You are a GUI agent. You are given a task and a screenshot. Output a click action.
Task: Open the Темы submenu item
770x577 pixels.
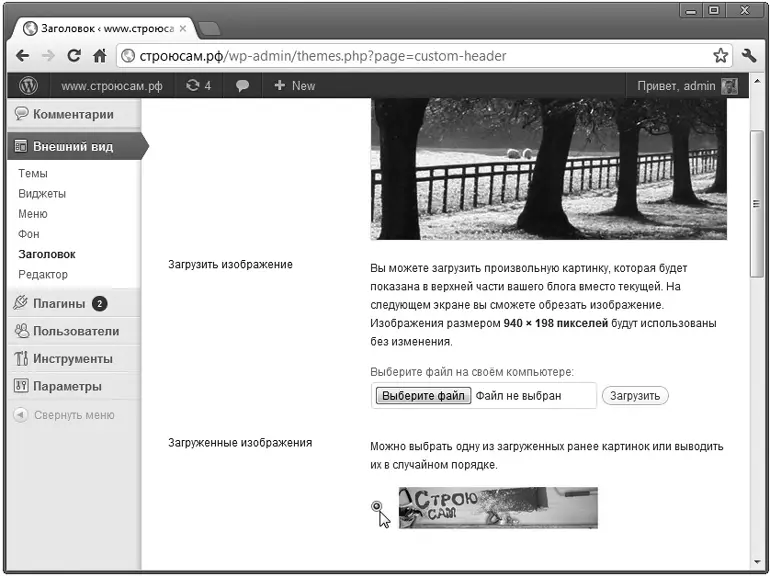(x=33, y=174)
